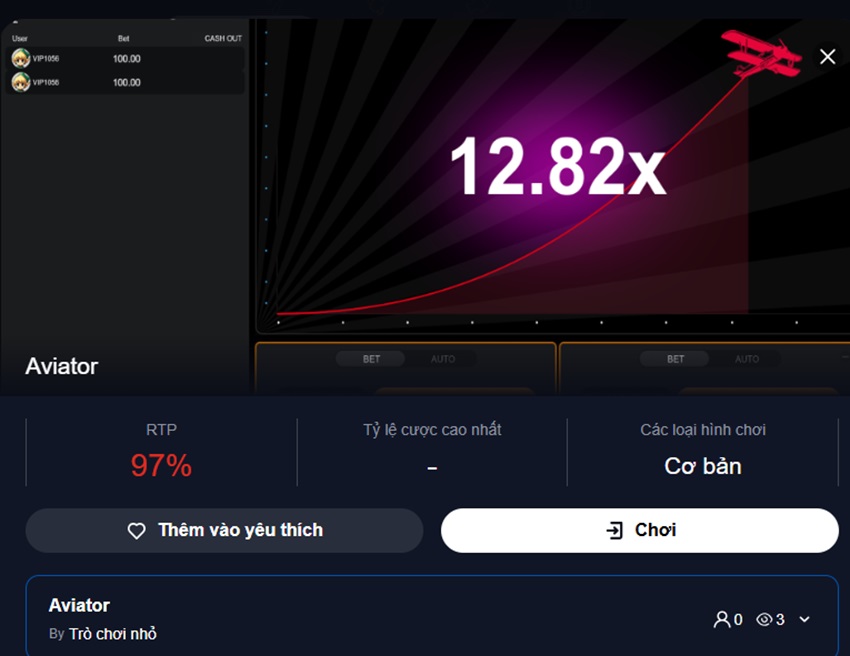Select the BET tab in right bet panel

click(x=675, y=359)
